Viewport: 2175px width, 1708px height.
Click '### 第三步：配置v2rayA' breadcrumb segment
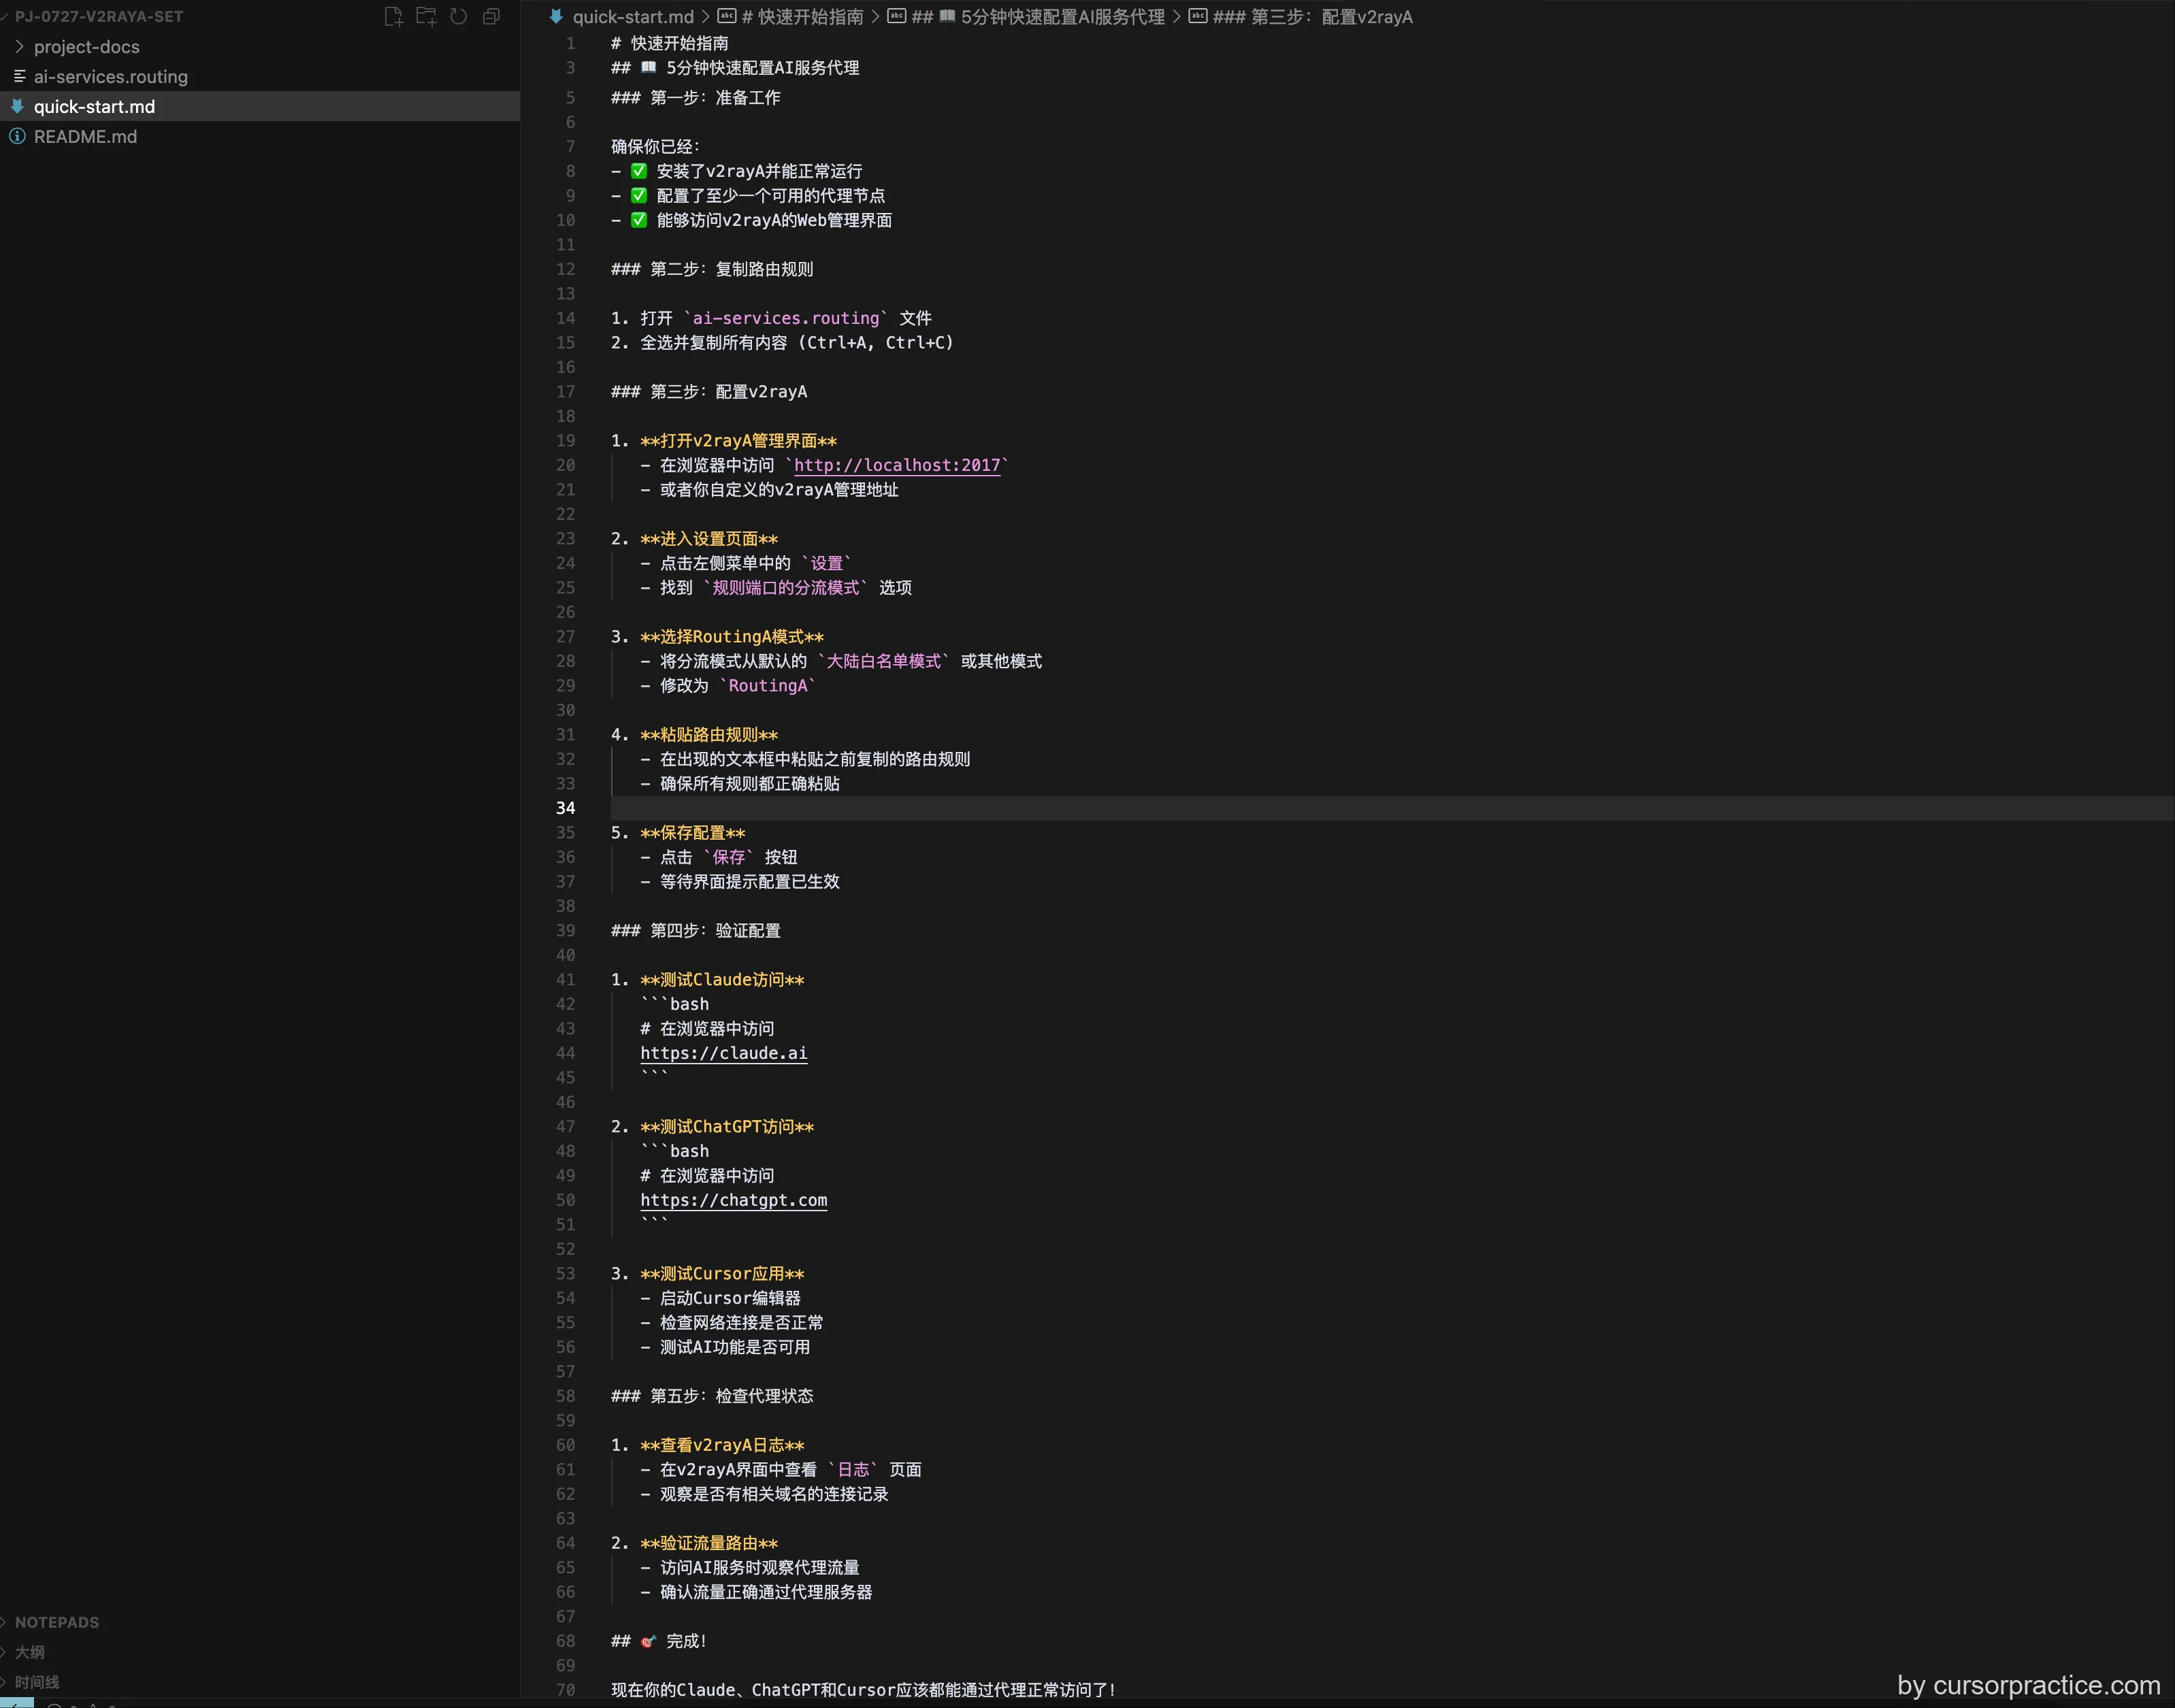point(1312,16)
